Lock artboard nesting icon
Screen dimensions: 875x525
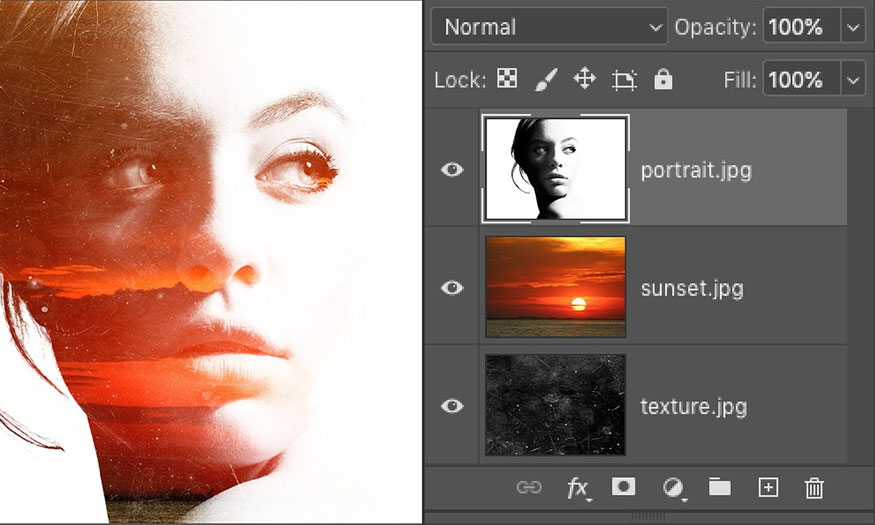pos(624,80)
